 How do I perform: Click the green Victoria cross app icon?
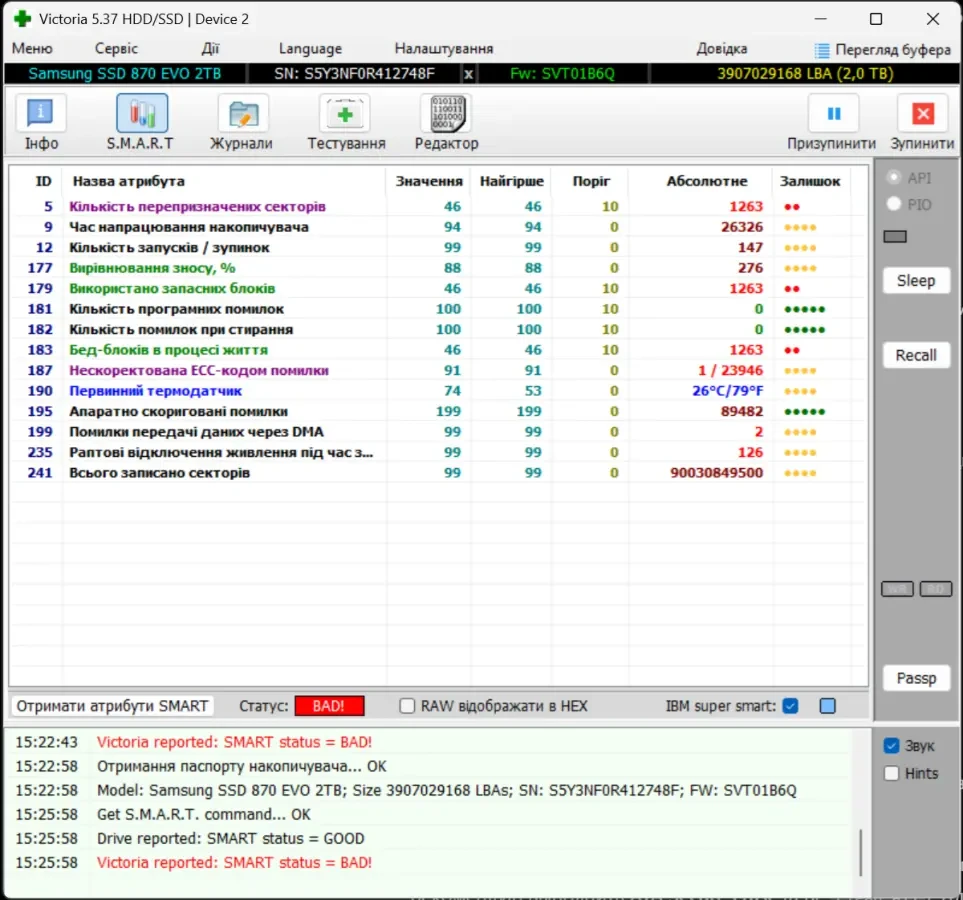click(22, 18)
